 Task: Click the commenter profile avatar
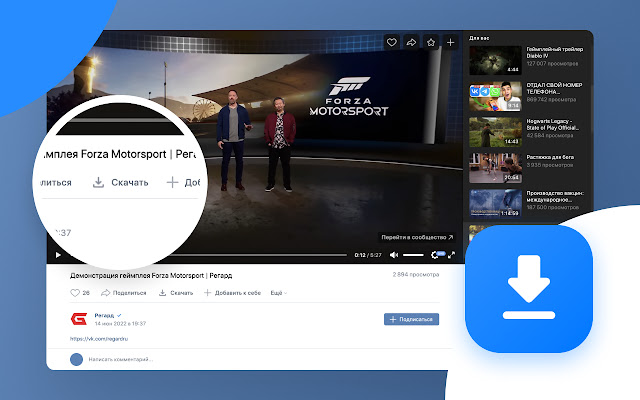point(76,359)
